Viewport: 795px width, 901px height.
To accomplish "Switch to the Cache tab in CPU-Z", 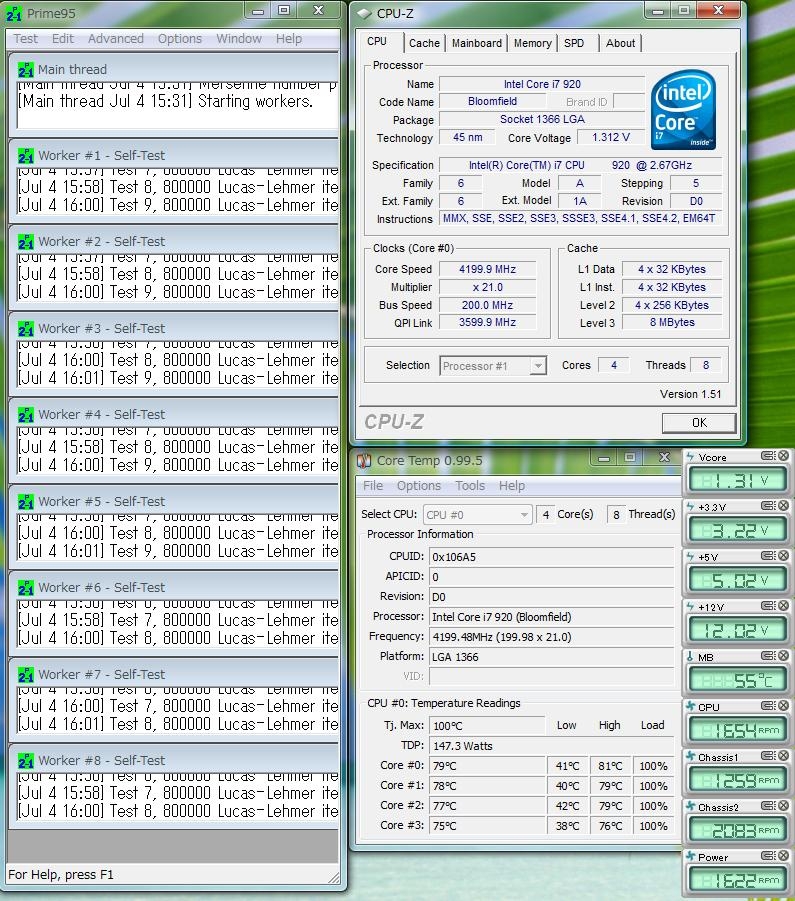I will pyautogui.click(x=424, y=43).
